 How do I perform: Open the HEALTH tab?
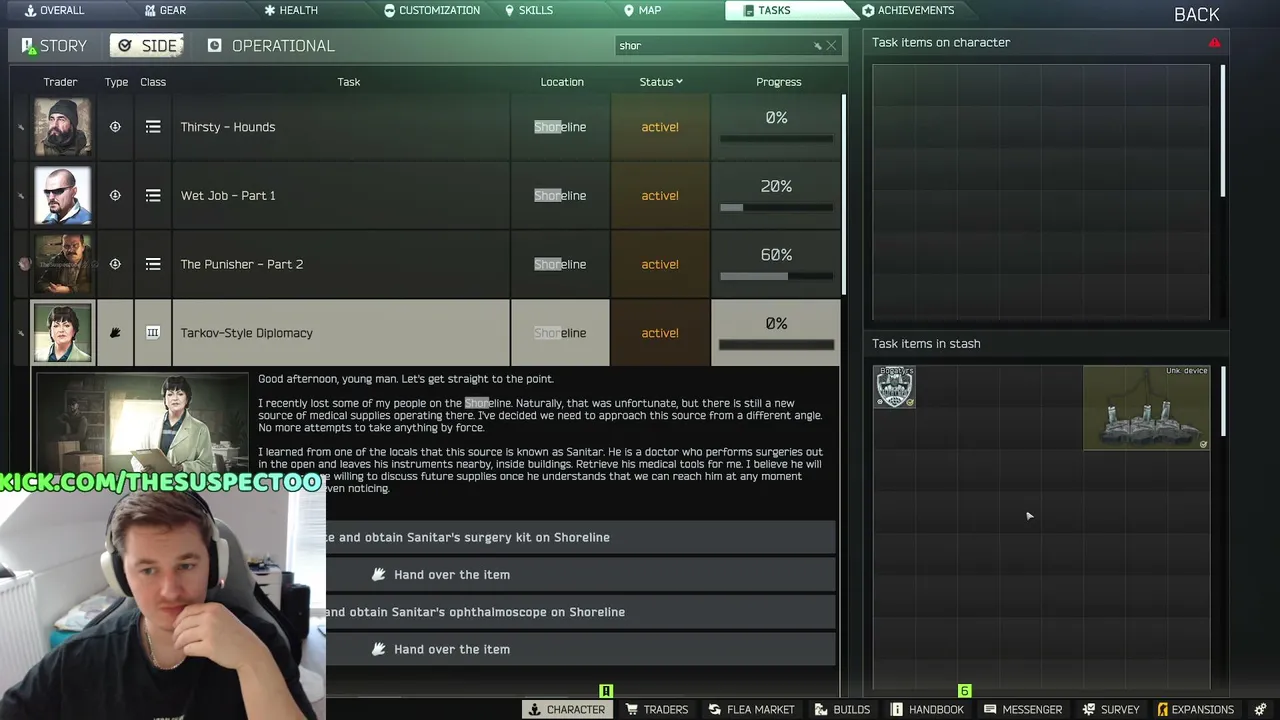click(x=291, y=10)
